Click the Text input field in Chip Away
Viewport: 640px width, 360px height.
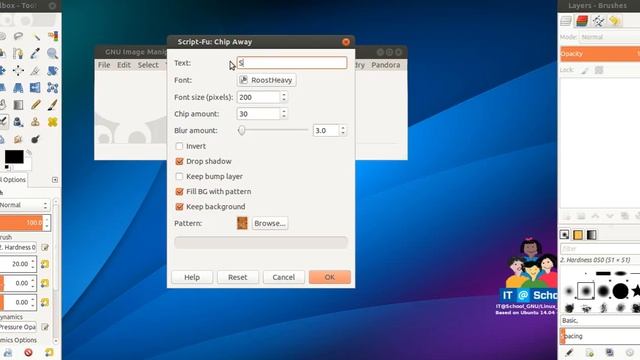point(292,62)
